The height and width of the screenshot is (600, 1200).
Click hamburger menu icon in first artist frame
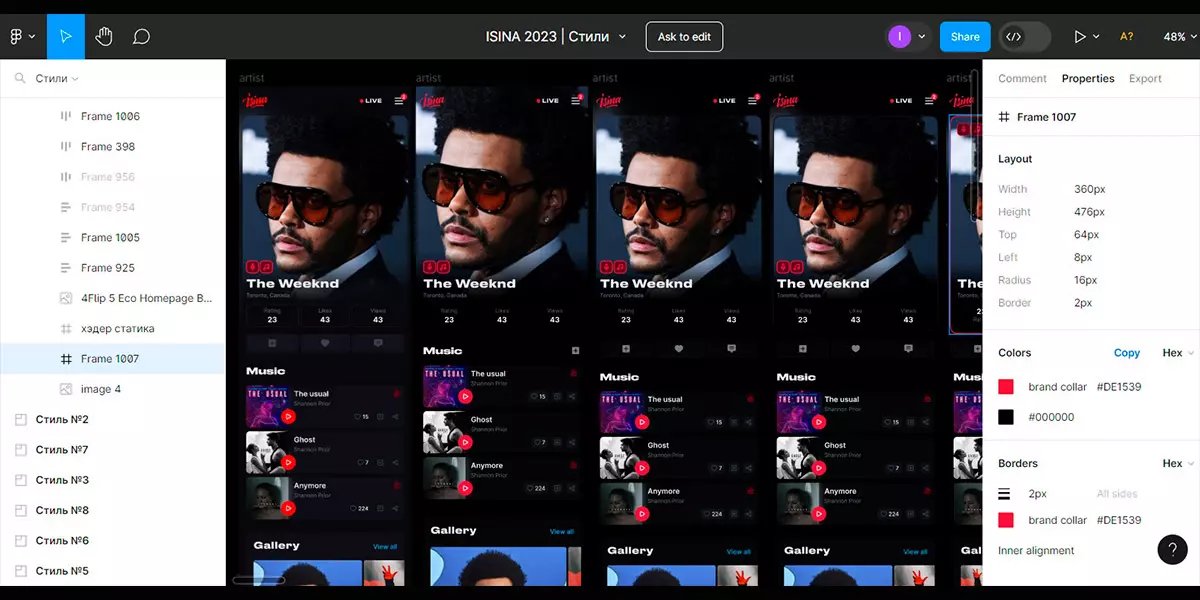[399, 100]
